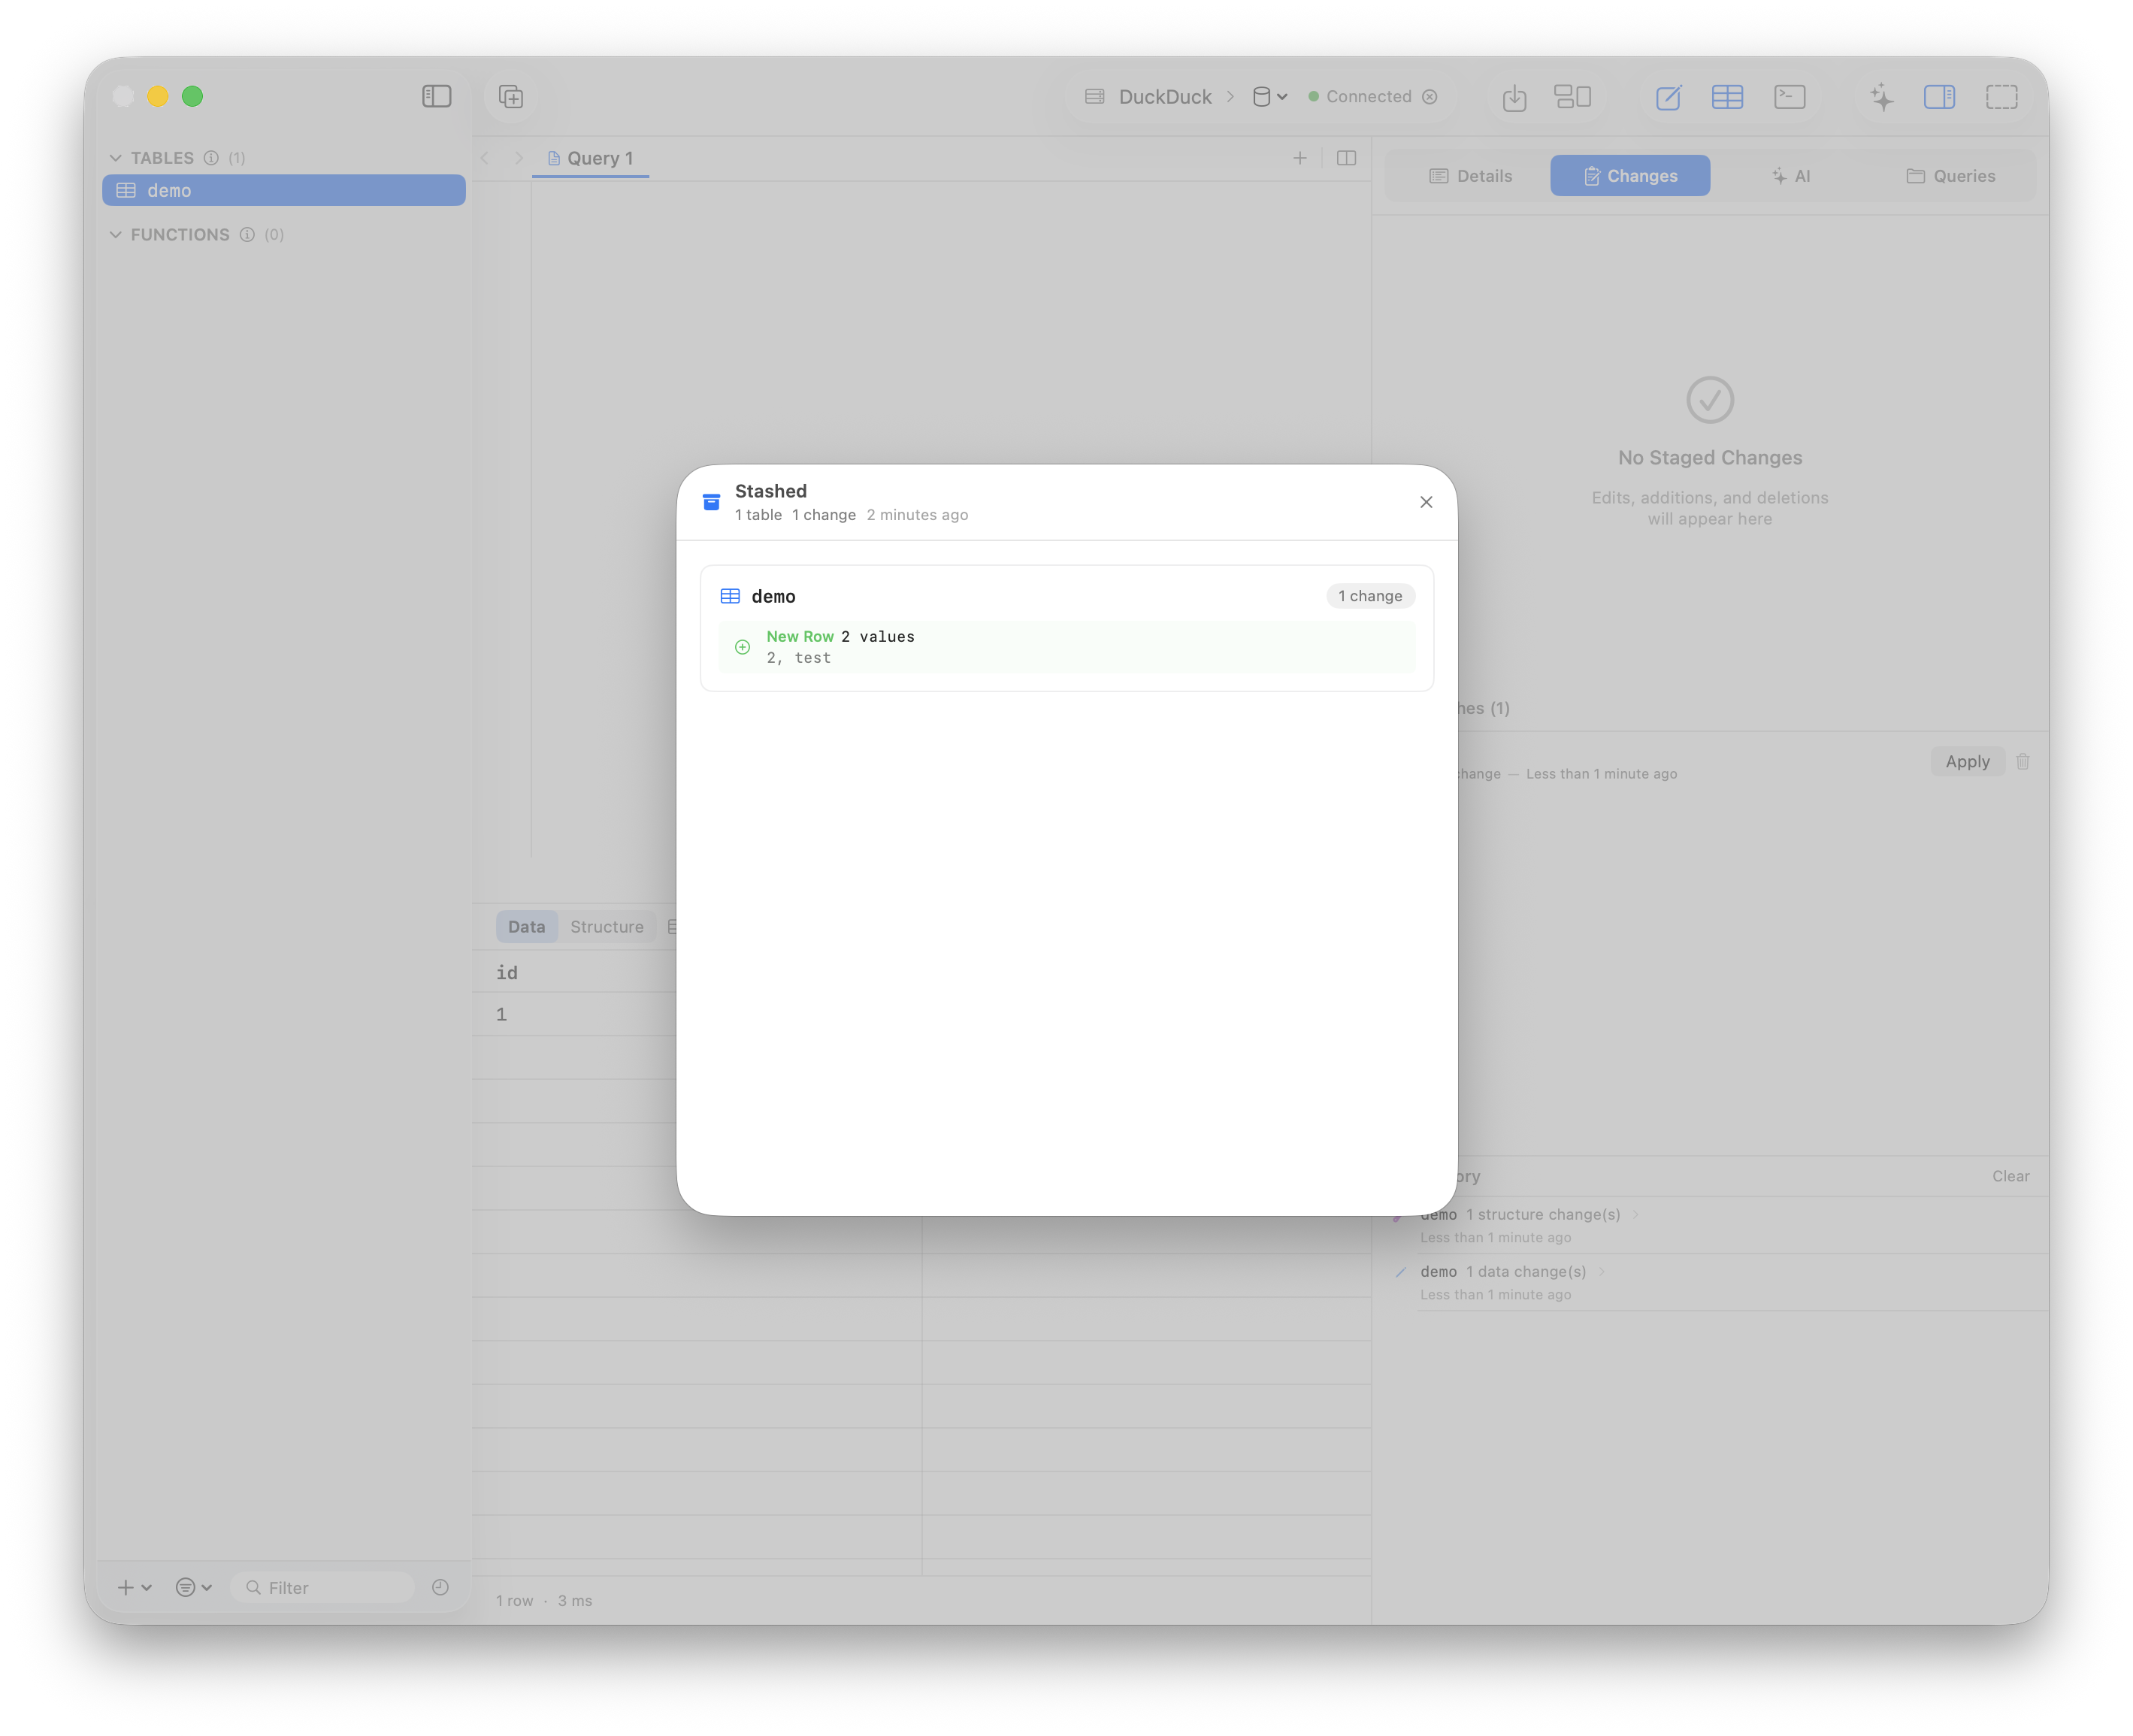Screen dimensions: 2133x1736
Task: Click the yellow minimize window button
Action: [158, 97]
